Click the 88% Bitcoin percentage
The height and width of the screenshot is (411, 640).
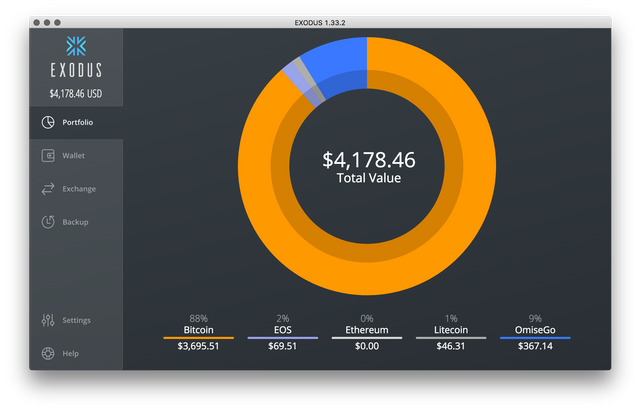198,318
